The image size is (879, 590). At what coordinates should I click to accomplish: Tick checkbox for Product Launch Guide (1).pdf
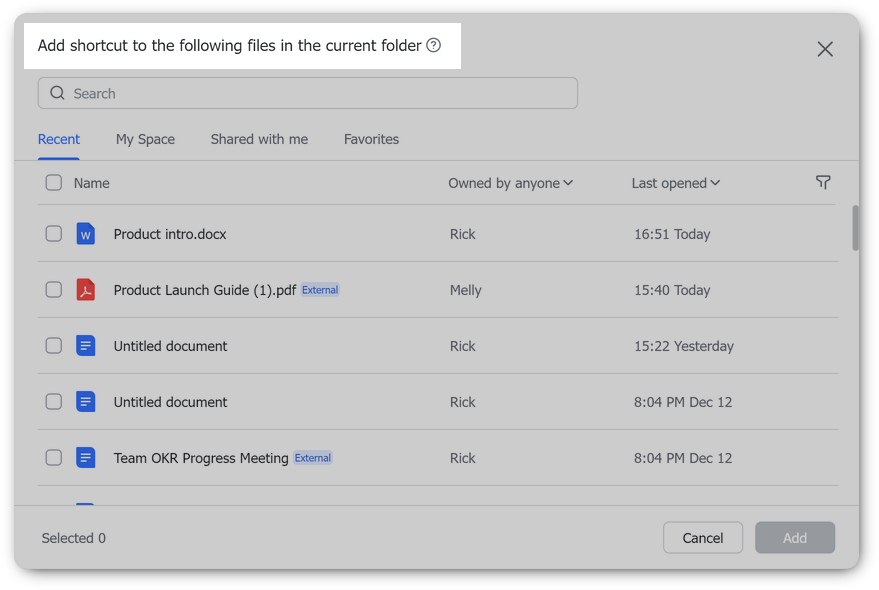(x=54, y=290)
